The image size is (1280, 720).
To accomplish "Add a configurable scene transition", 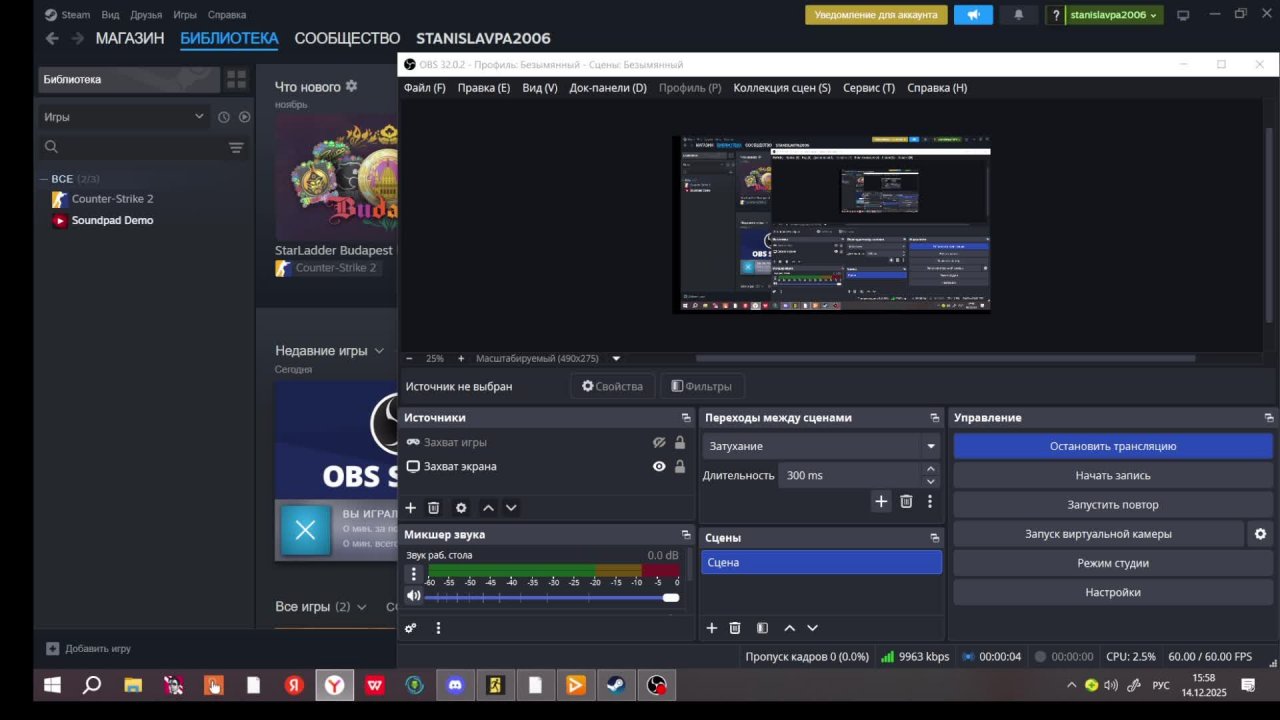I will coord(881,502).
